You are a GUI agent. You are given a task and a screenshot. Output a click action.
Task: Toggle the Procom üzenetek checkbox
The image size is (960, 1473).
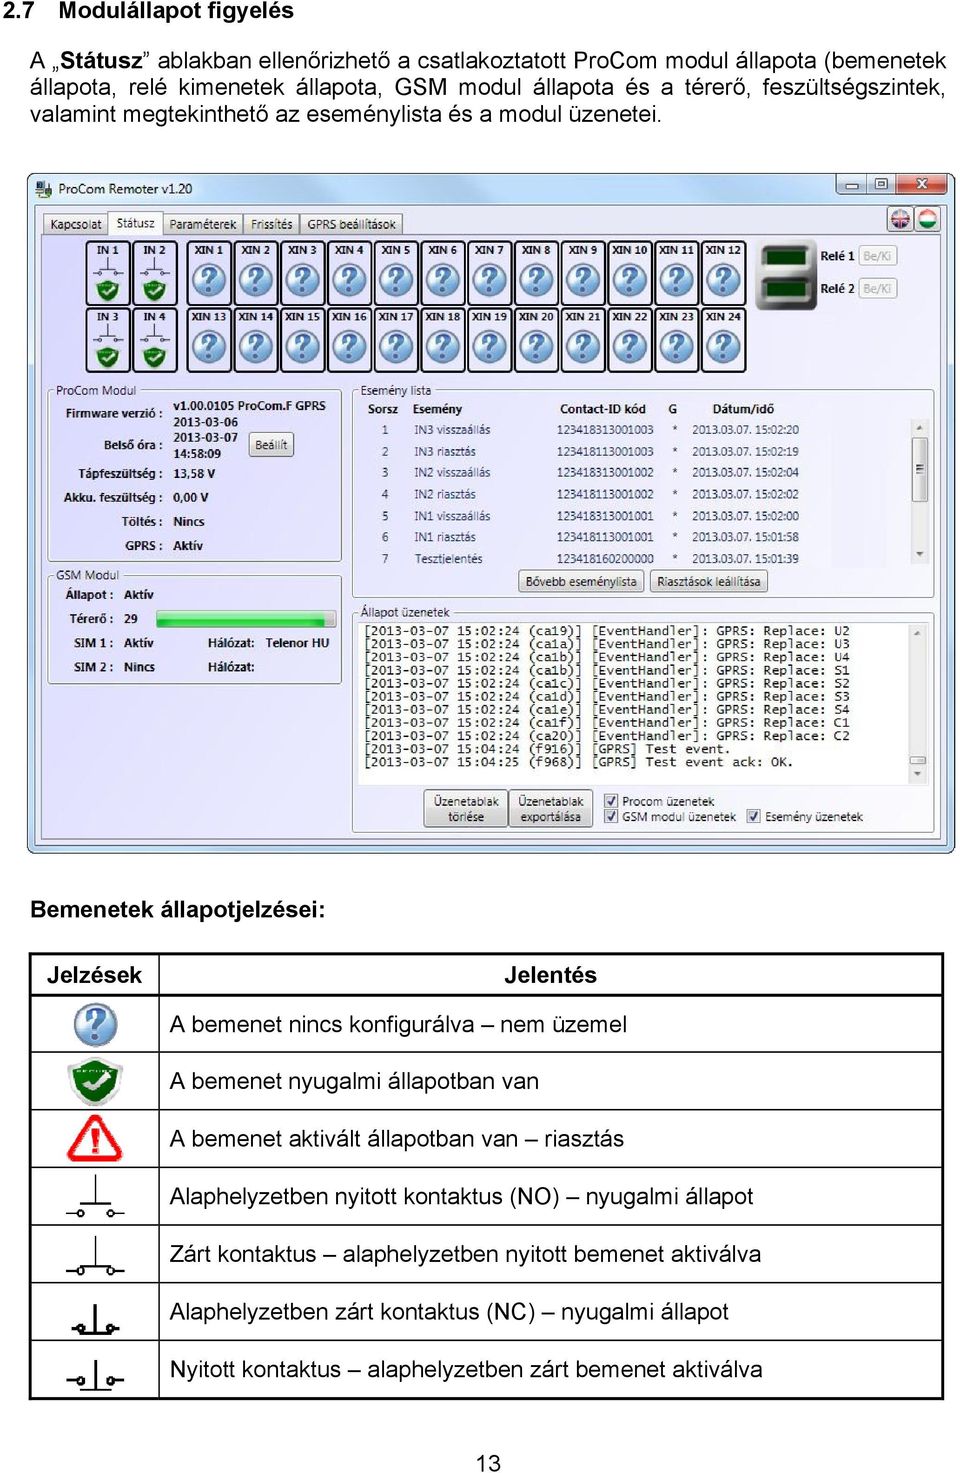click(x=610, y=800)
